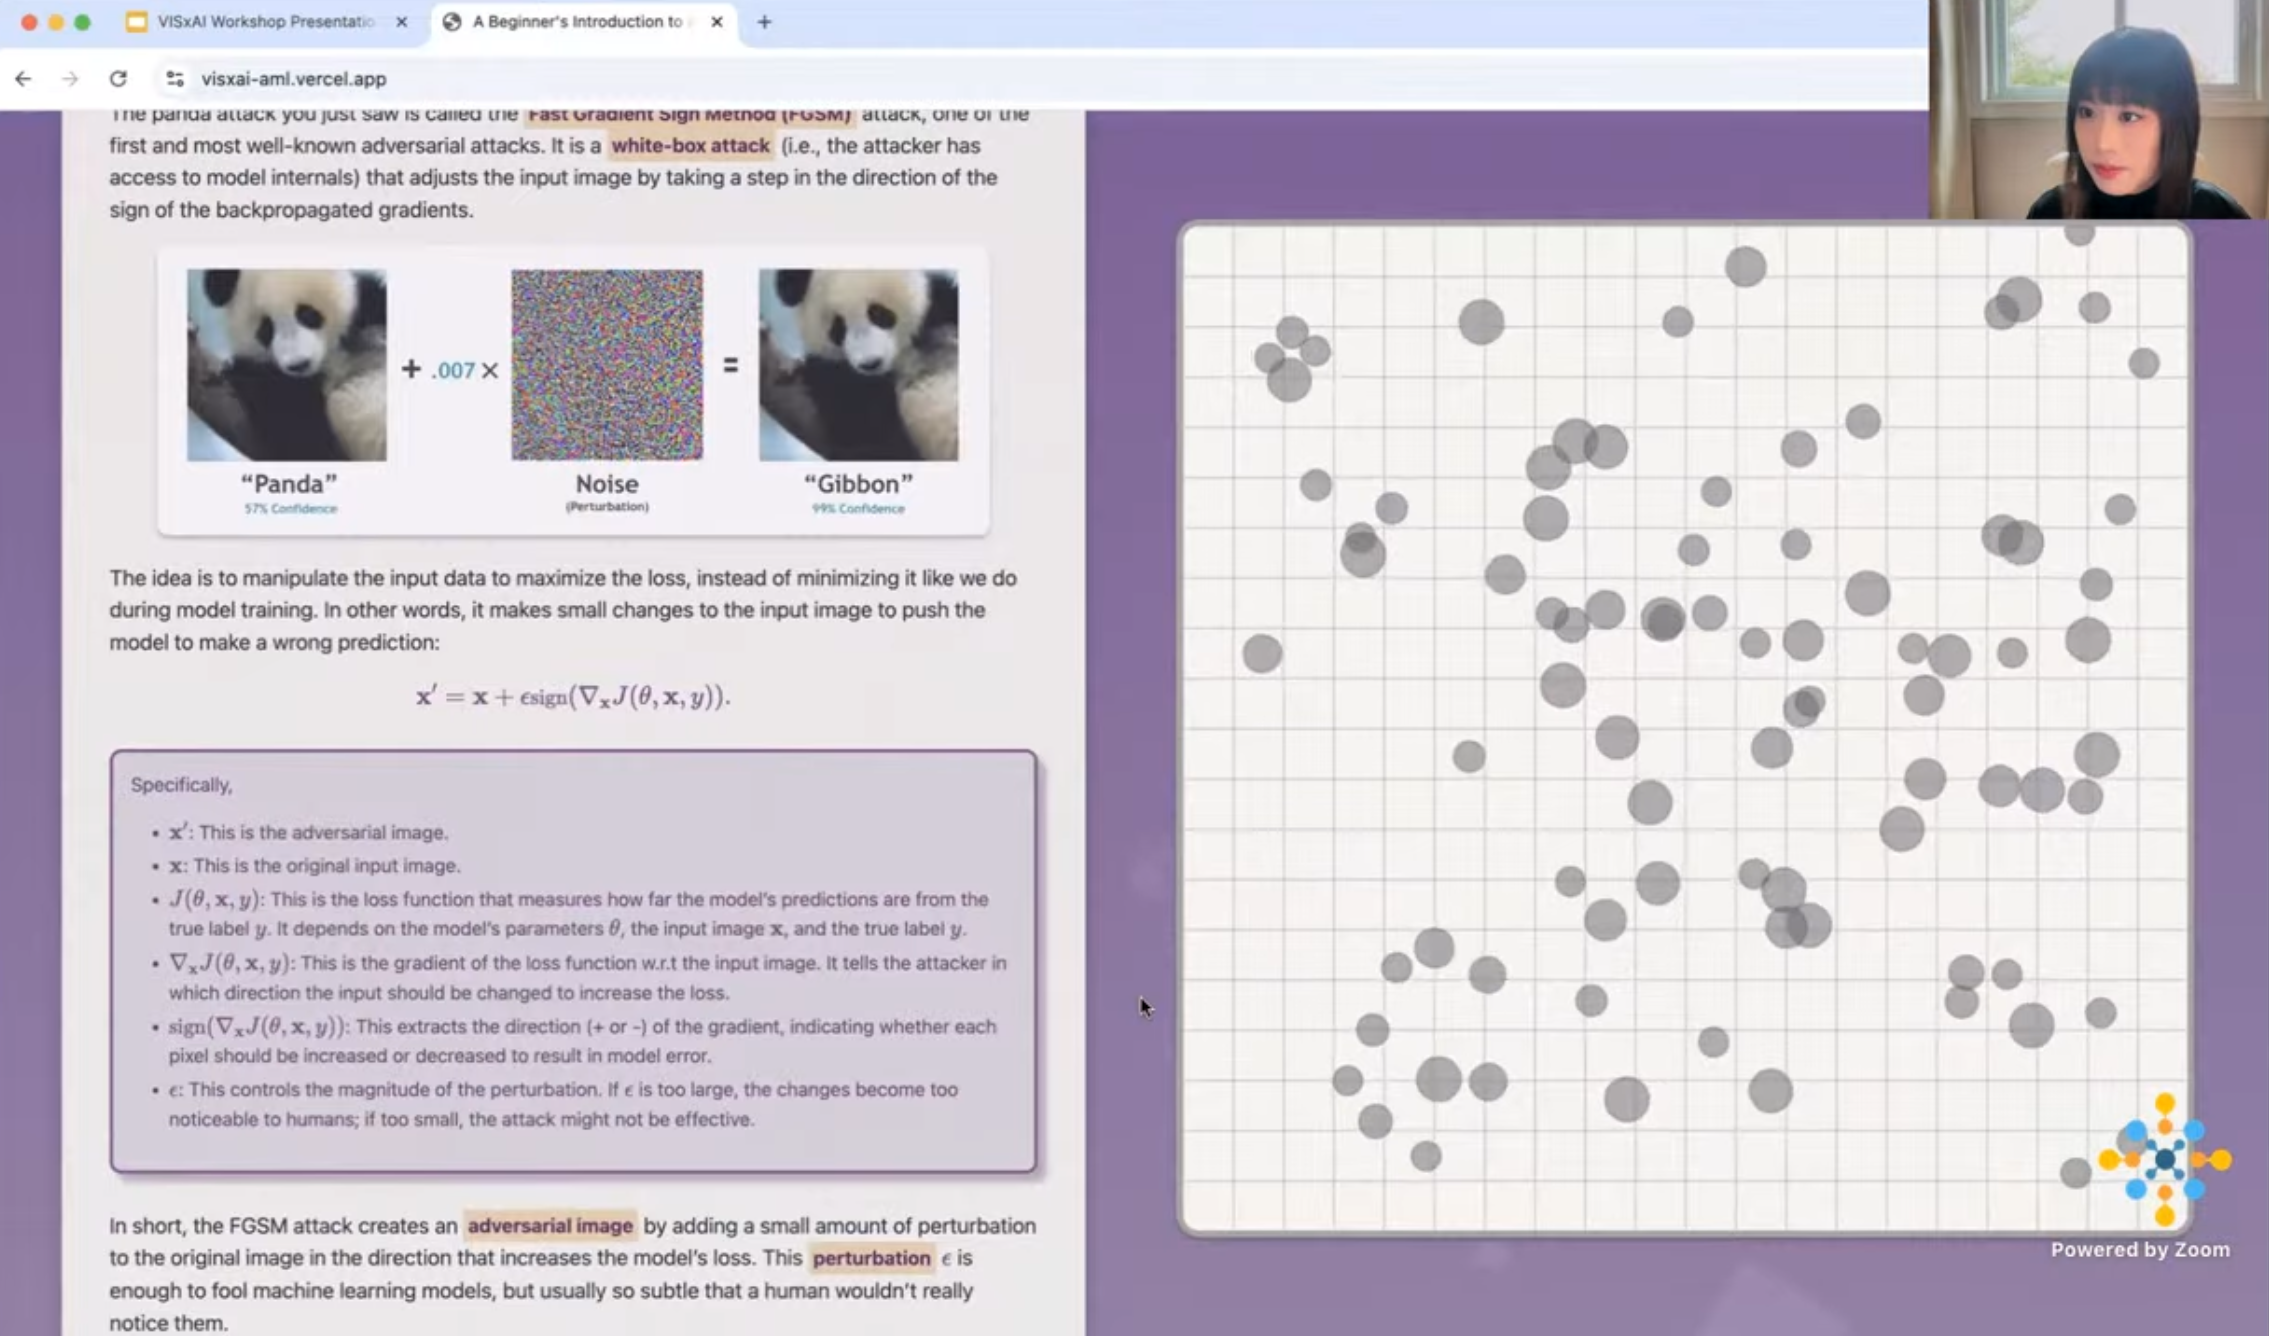Screen dimensions: 2269x1336
Task: Click the highlighted perturbation term
Action: click(x=871, y=1258)
